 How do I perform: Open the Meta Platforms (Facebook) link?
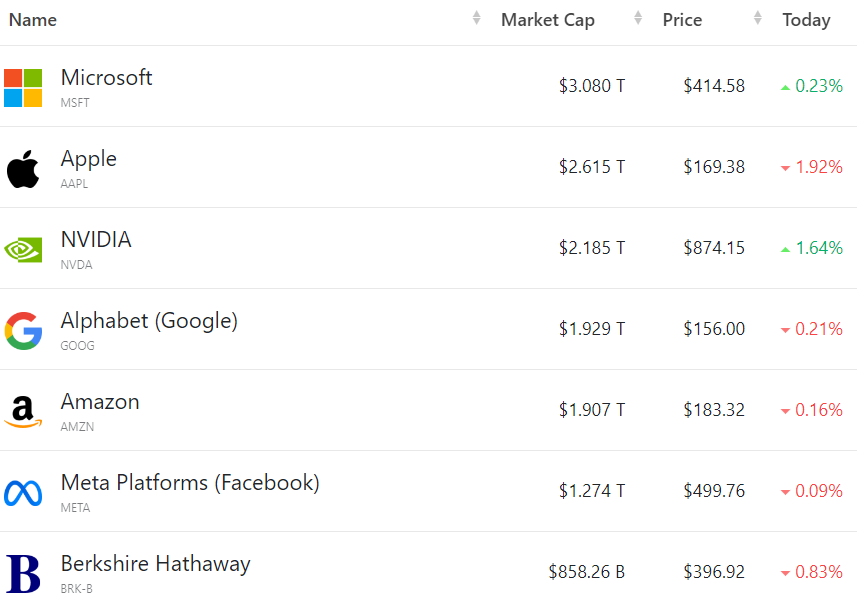coord(190,483)
